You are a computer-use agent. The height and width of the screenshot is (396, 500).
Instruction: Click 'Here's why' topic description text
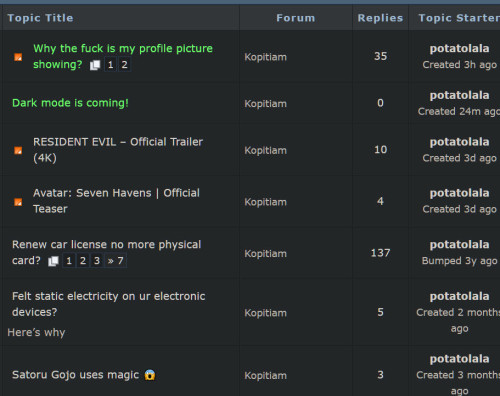coord(36,332)
